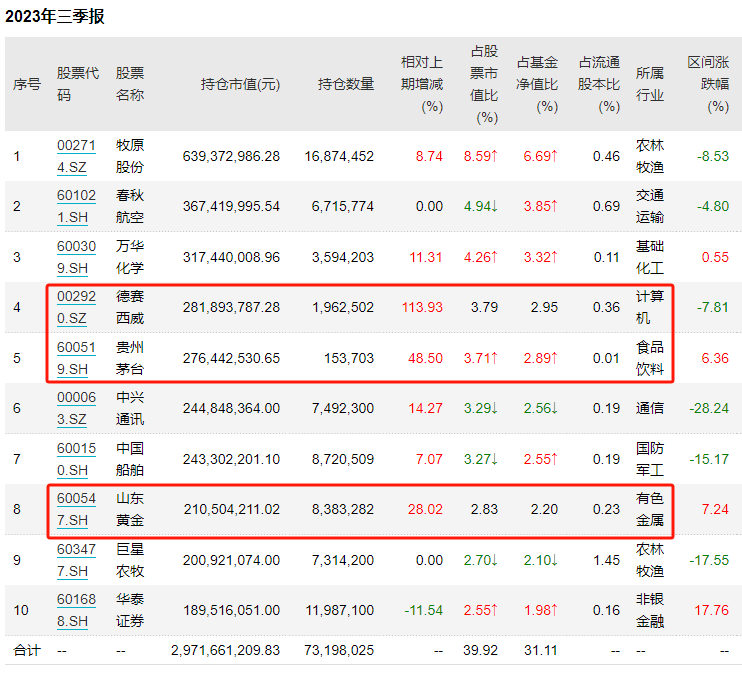Click the 区间涨跌幅 column header
The height and width of the screenshot is (674, 742).
coord(708,84)
